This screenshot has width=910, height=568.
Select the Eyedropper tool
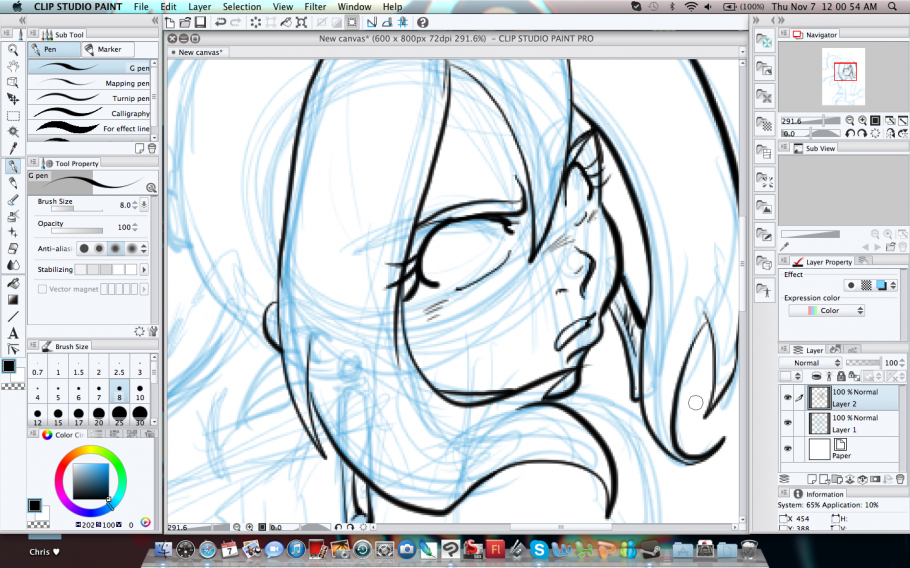13,149
